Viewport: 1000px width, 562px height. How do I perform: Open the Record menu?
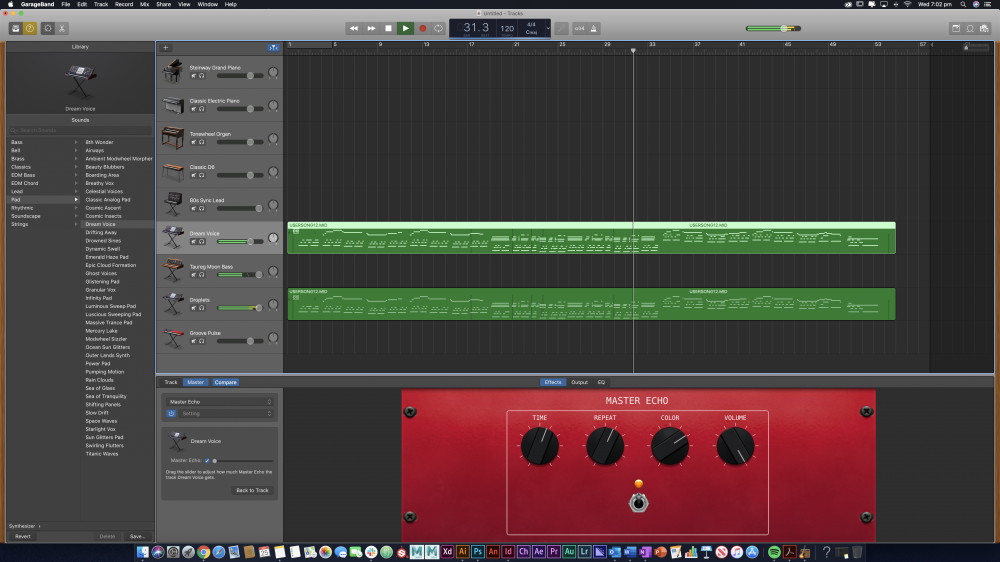[124, 4]
